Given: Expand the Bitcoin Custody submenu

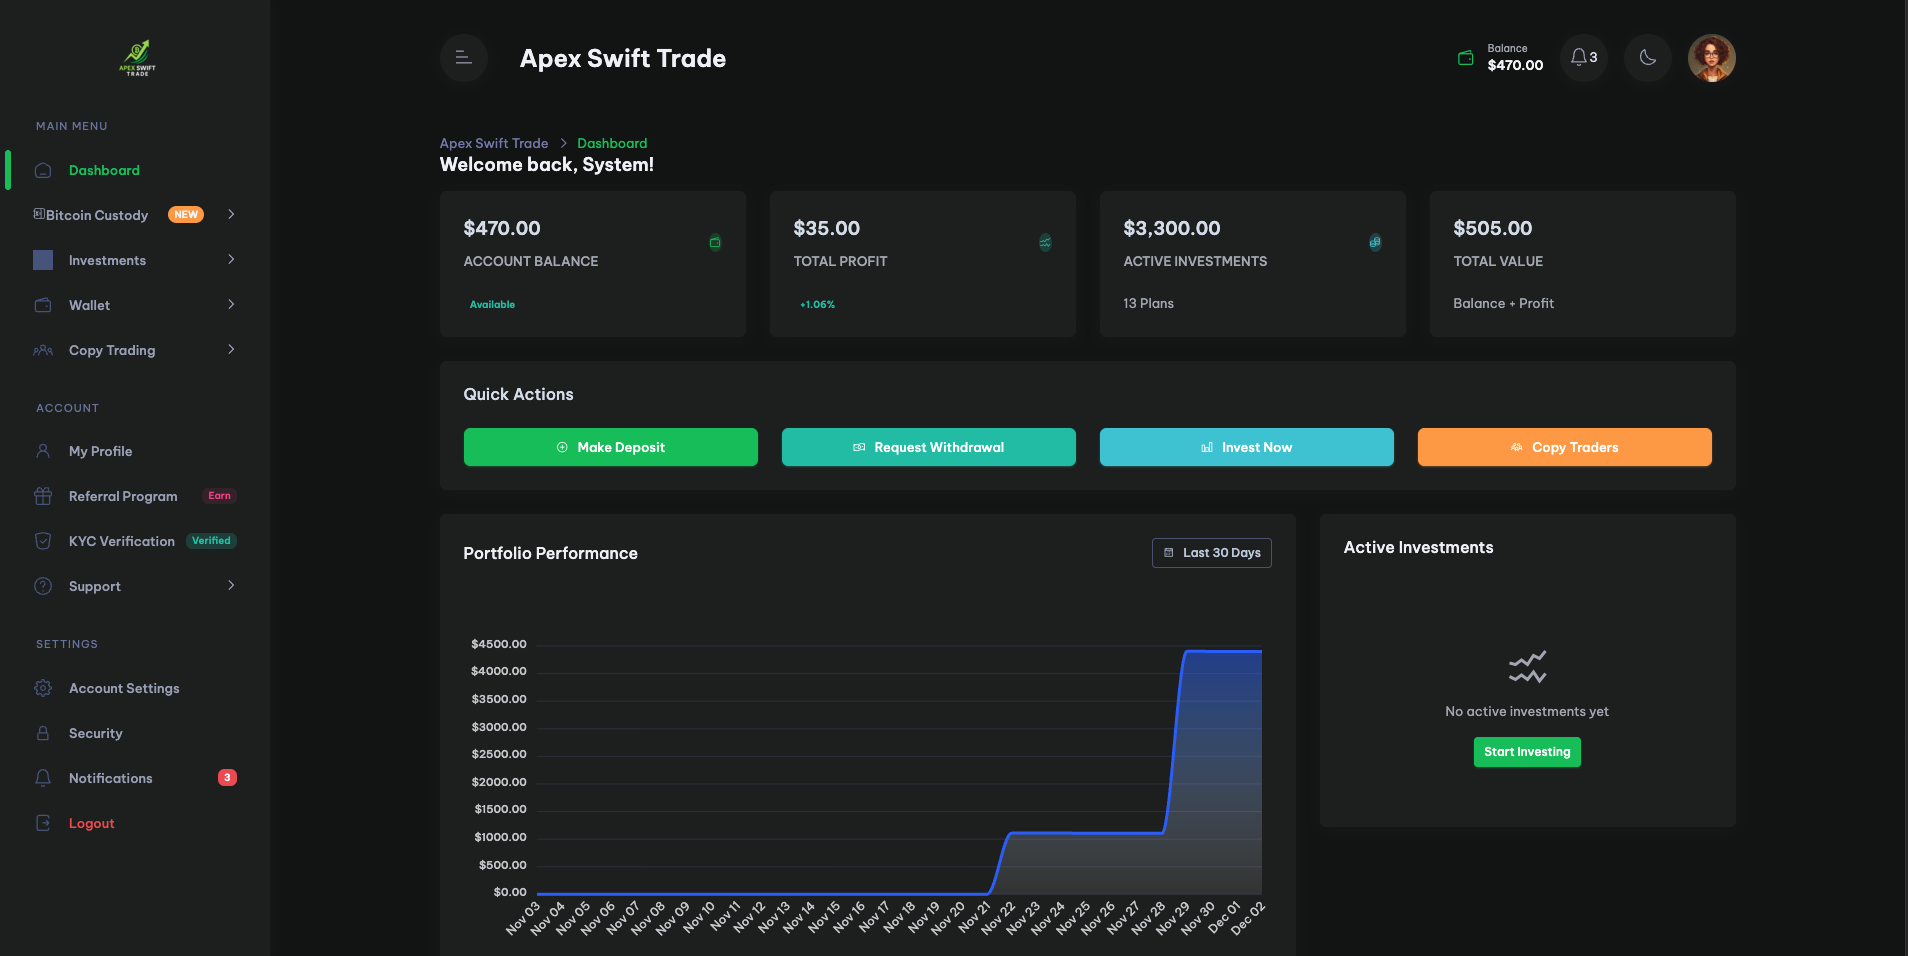Looking at the screenshot, I should [x=231, y=214].
